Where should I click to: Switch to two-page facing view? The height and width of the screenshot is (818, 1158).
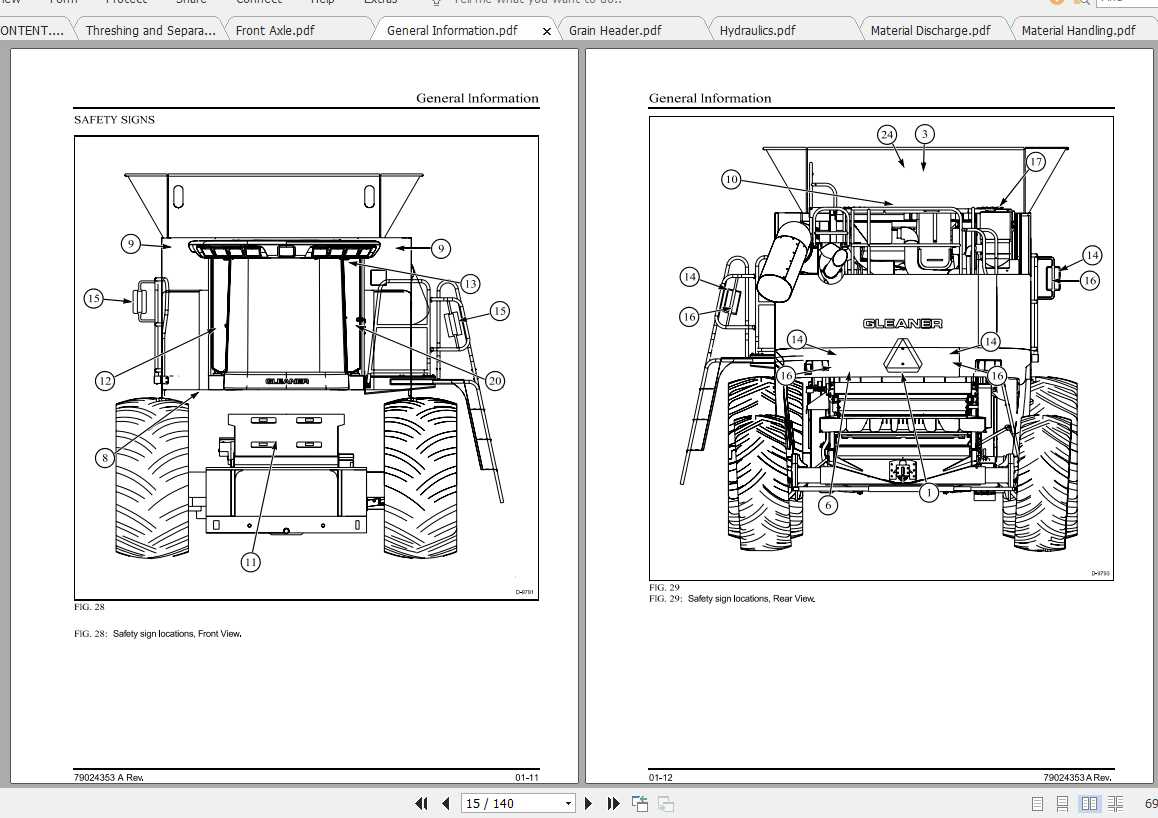coord(1089,803)
